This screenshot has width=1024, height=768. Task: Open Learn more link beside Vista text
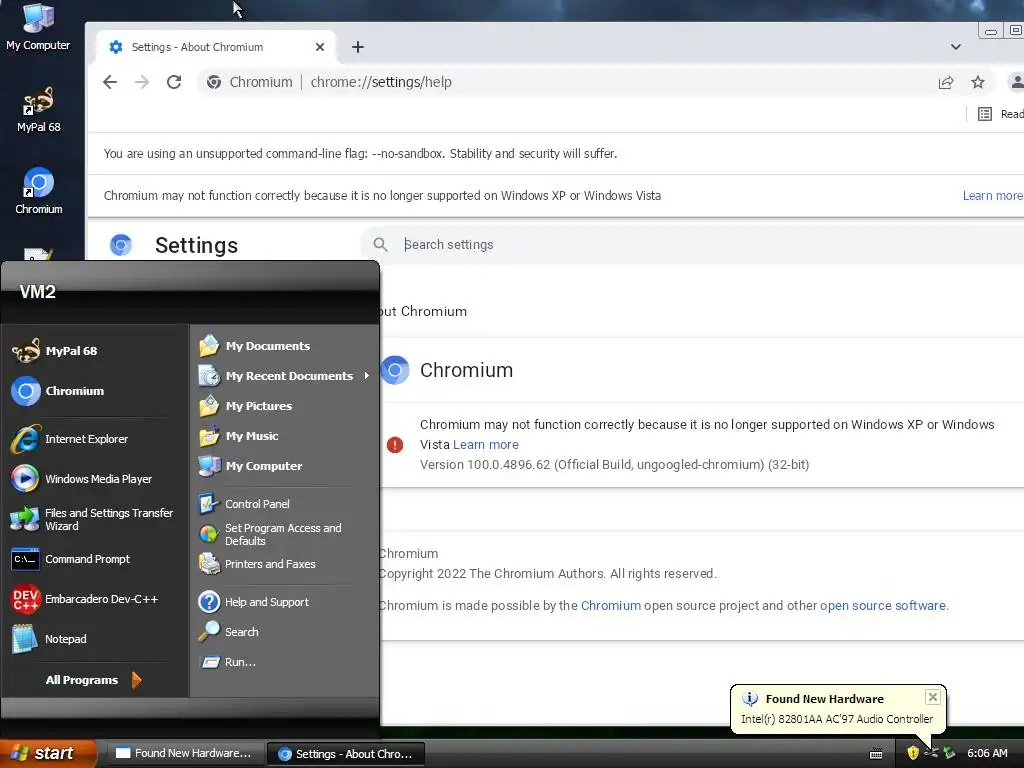[485, 444]
